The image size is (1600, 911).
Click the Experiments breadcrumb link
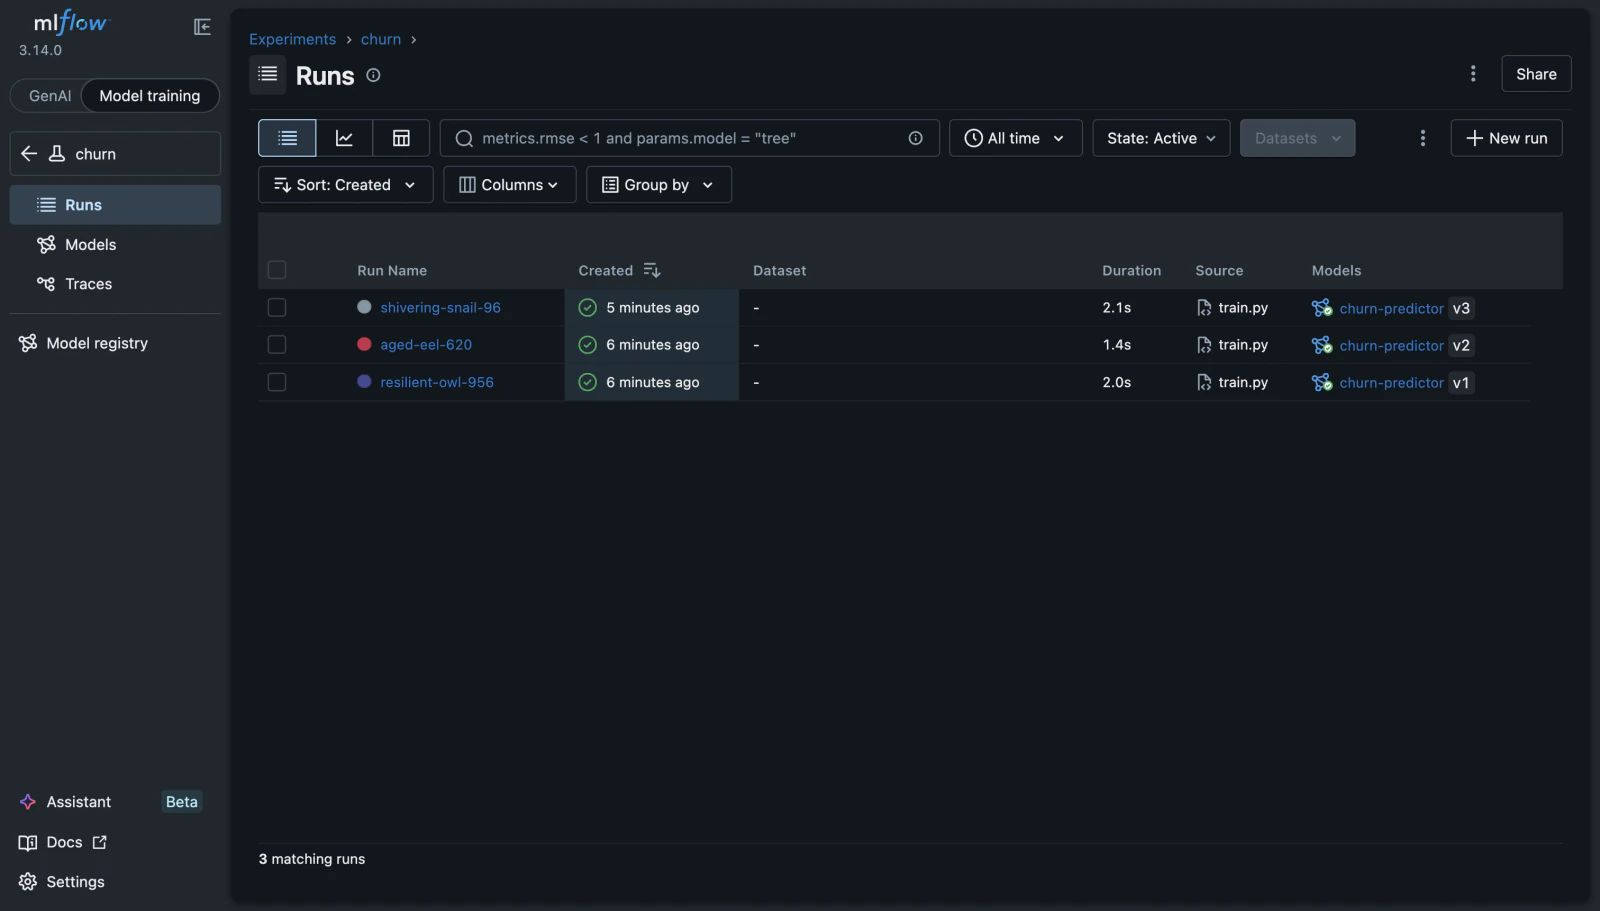tap(292, 39)
